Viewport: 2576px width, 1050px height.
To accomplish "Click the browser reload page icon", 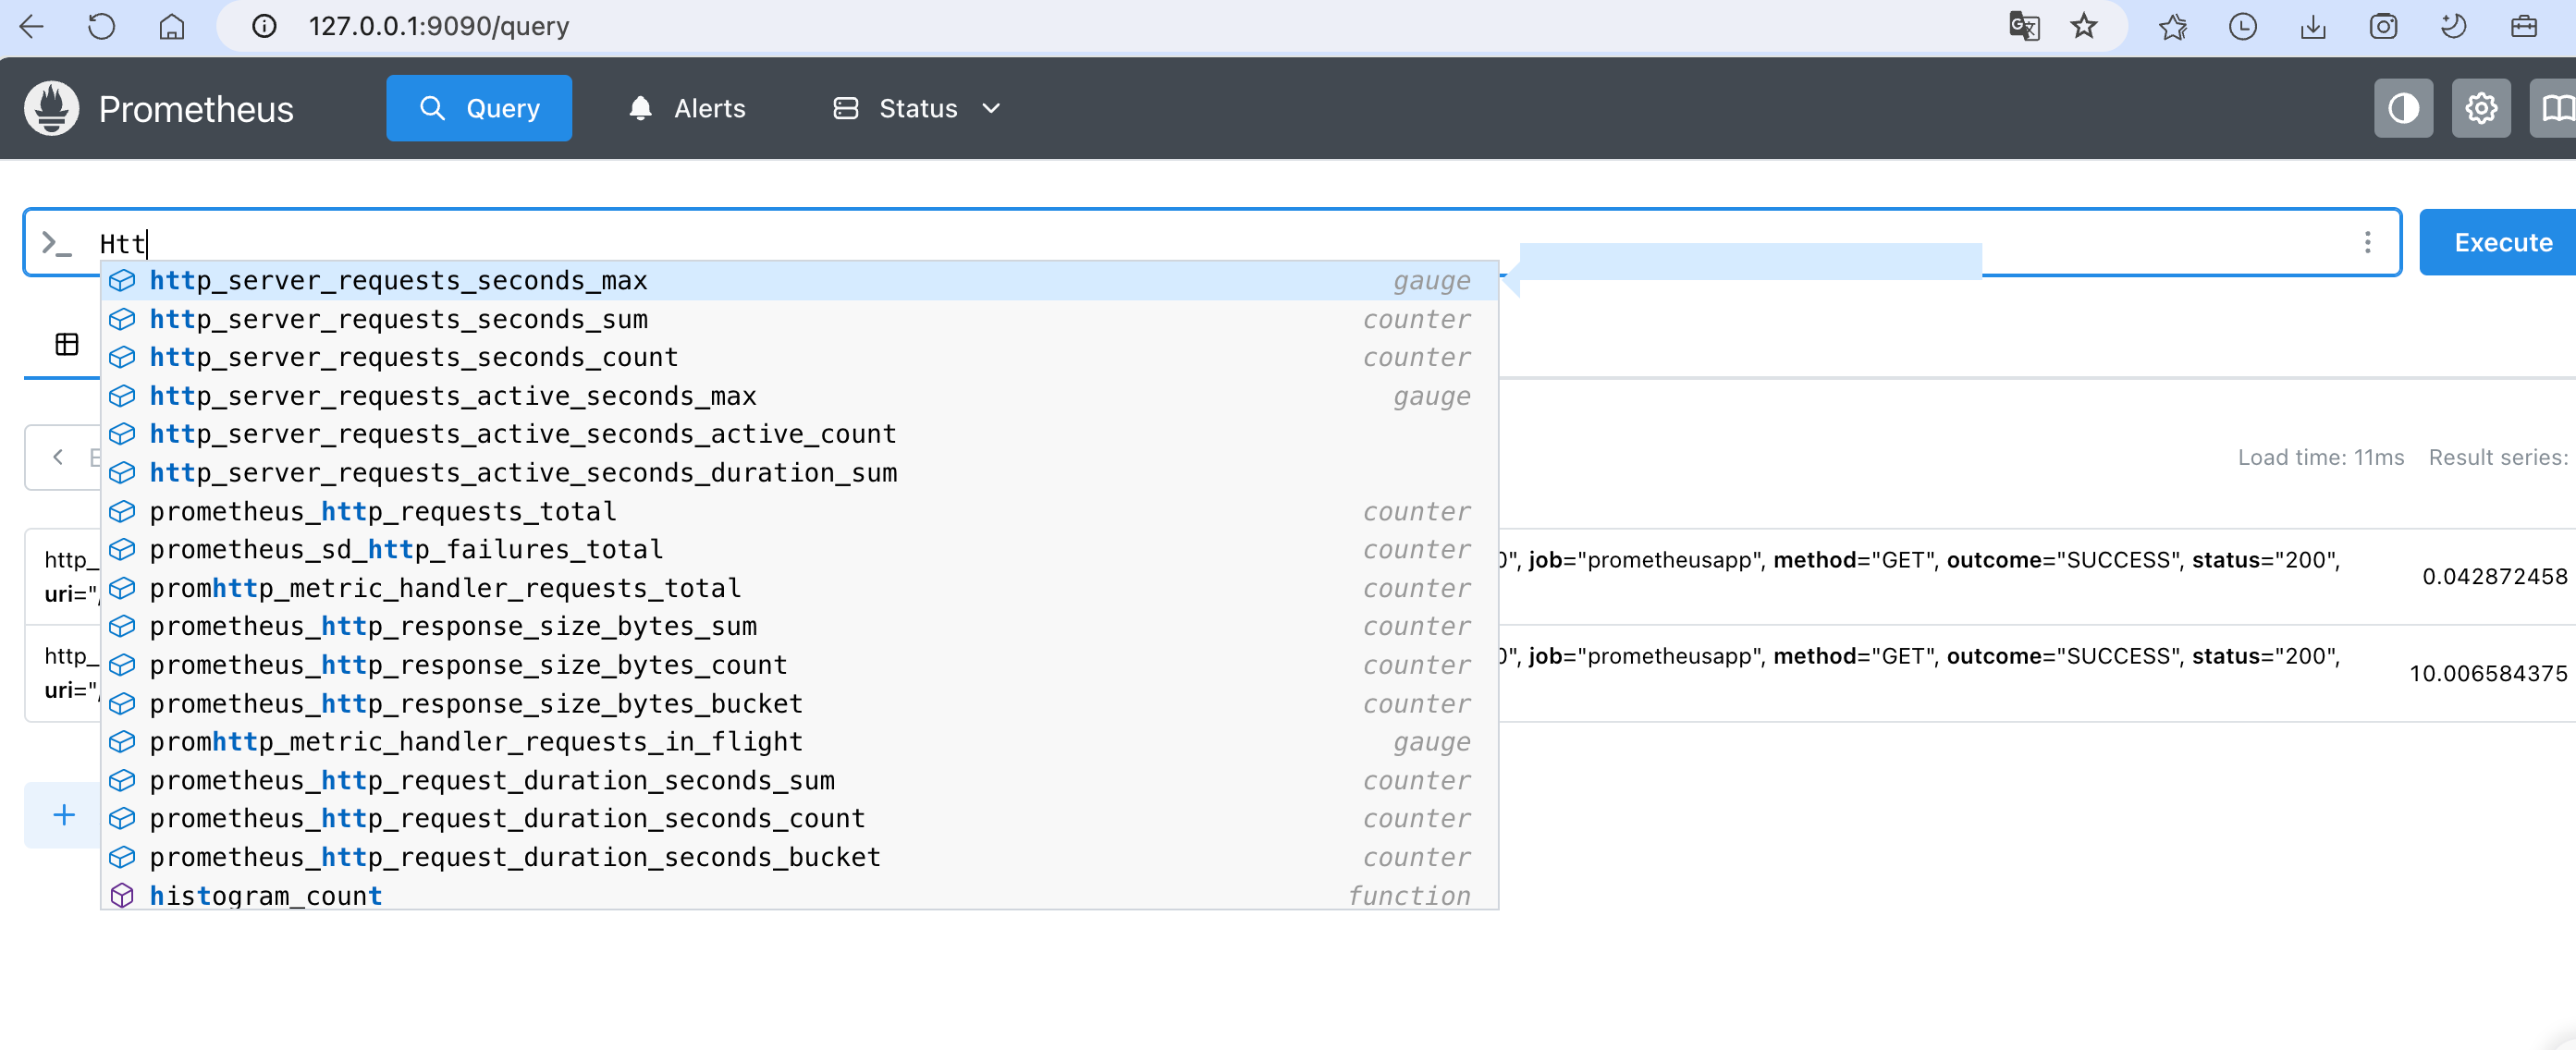I will (x=101, y=26).
